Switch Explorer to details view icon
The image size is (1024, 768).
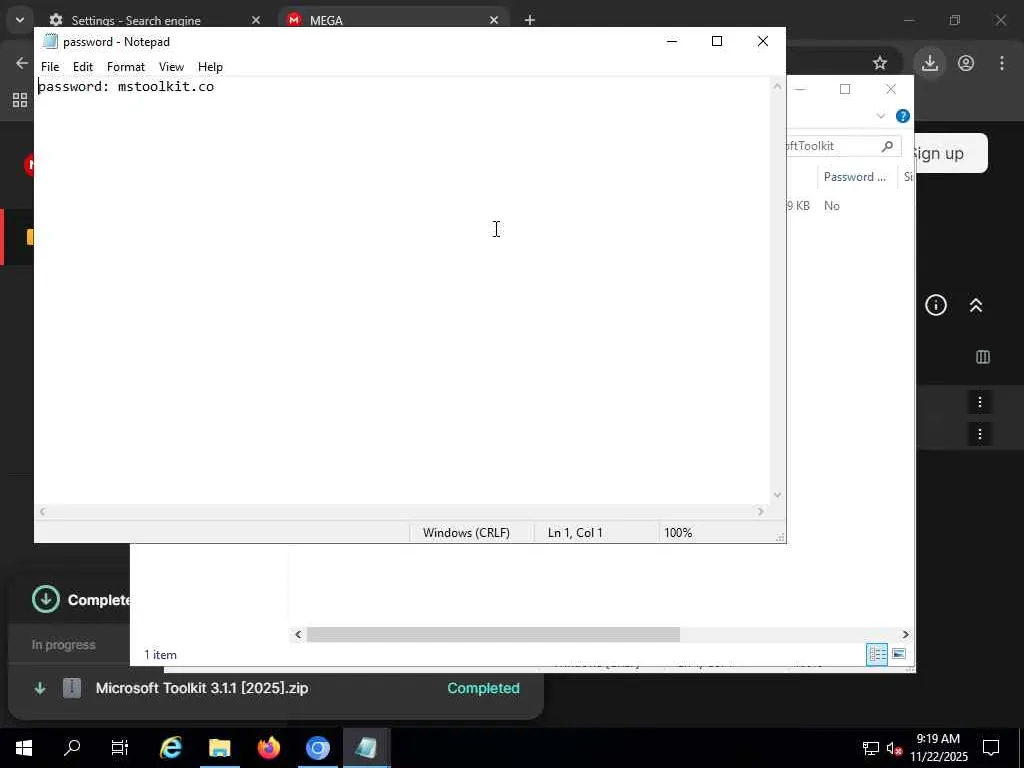tap(876, 654)
